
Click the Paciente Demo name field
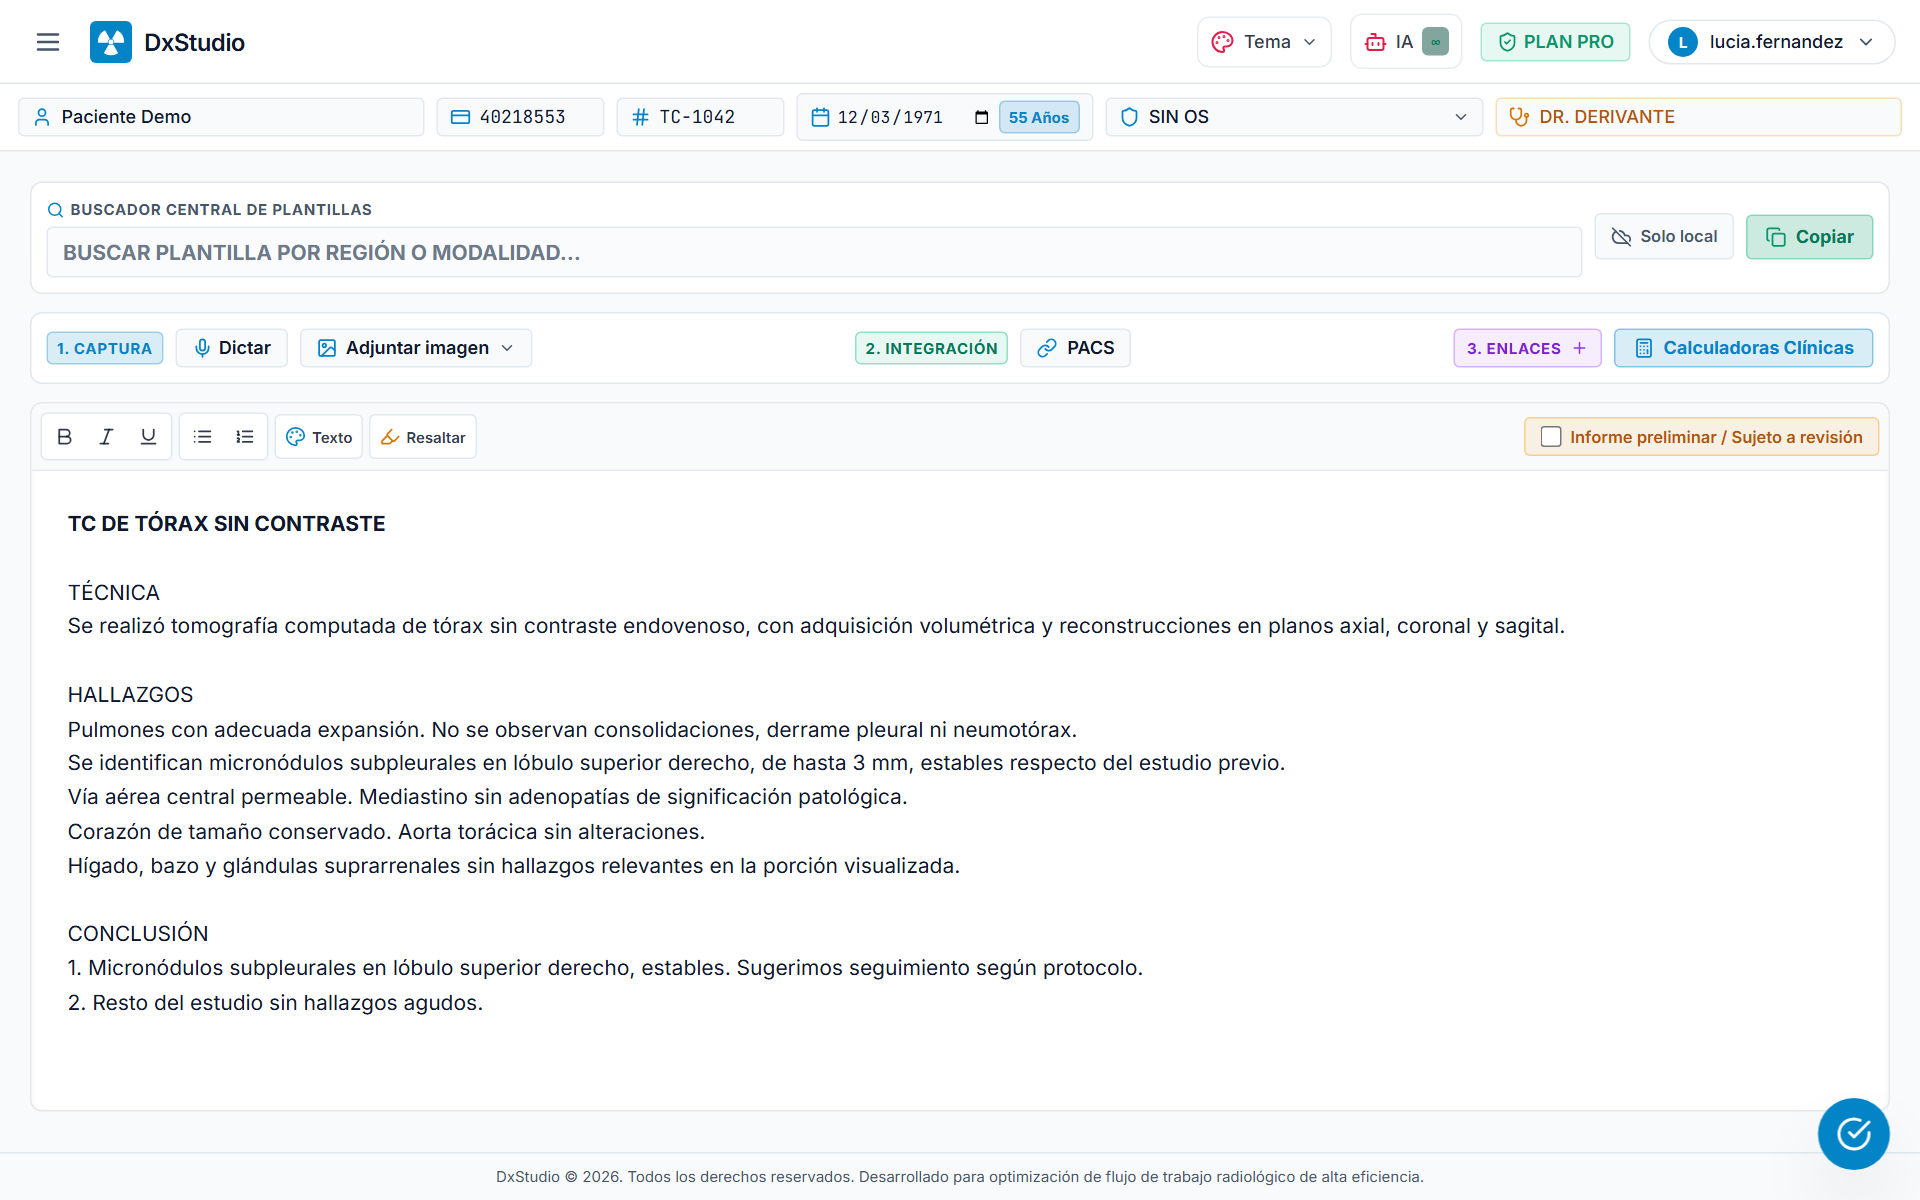pyautogui.click(x=221, y=117)
